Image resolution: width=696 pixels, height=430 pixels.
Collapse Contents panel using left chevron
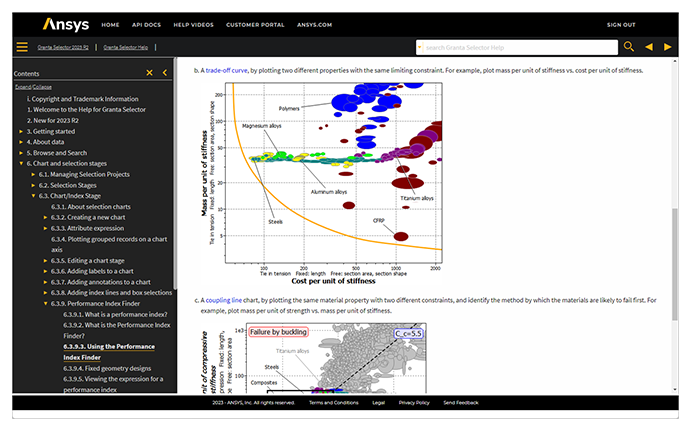tap(165, 73)
